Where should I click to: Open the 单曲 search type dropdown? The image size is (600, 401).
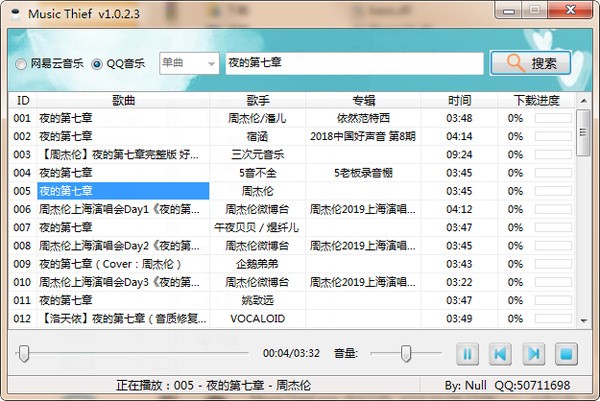tap(188, 63)
